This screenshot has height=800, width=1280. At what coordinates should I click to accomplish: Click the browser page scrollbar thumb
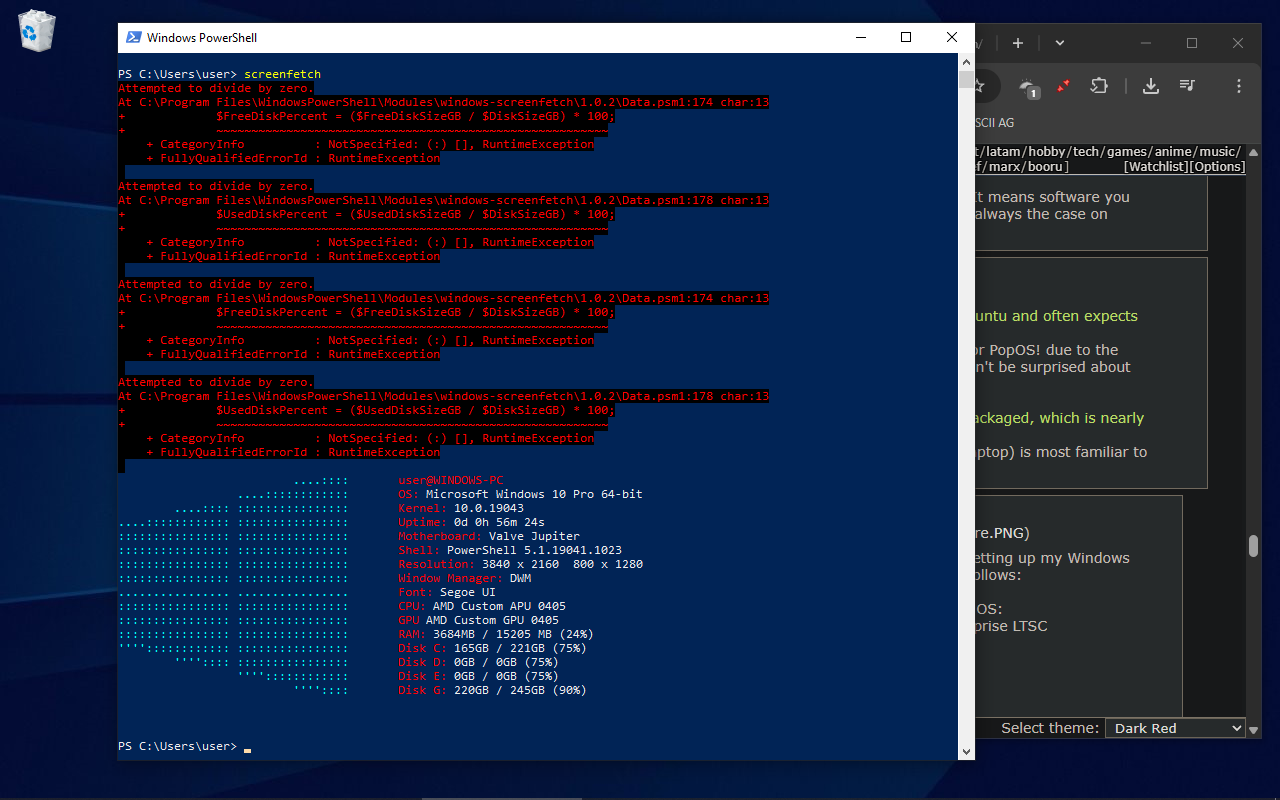tap(1253, 546)
